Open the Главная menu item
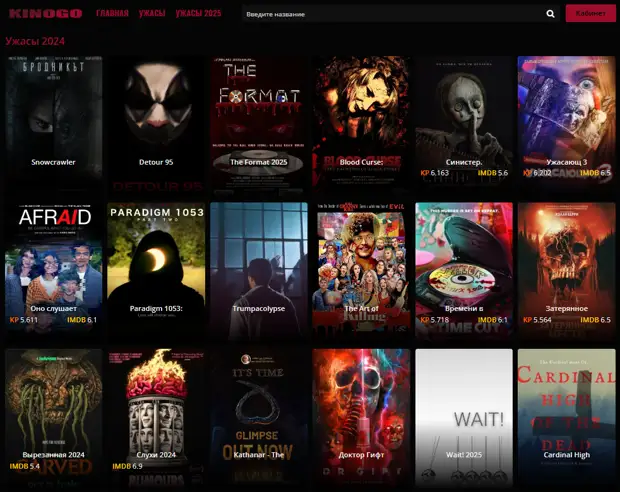The height and width of the screenshot is (492, 620). click(x=112, y=14)
